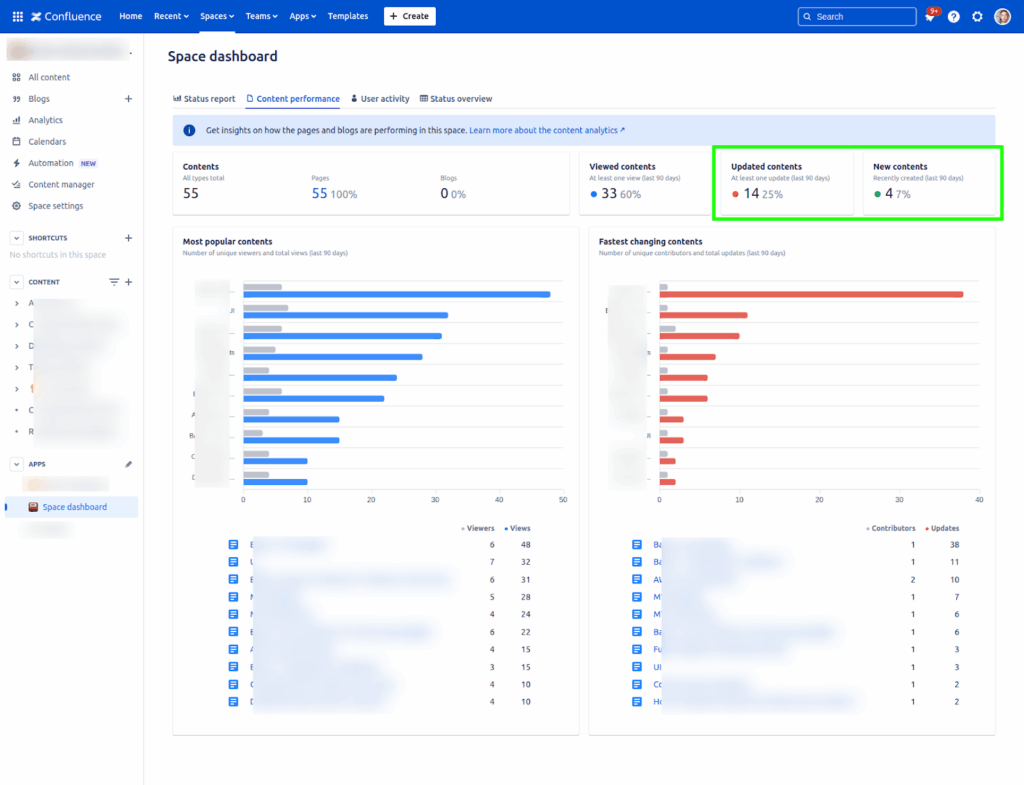Open the Spaces dropdown menu
The width and height of the screenshot is (1024, 785).
217,16
